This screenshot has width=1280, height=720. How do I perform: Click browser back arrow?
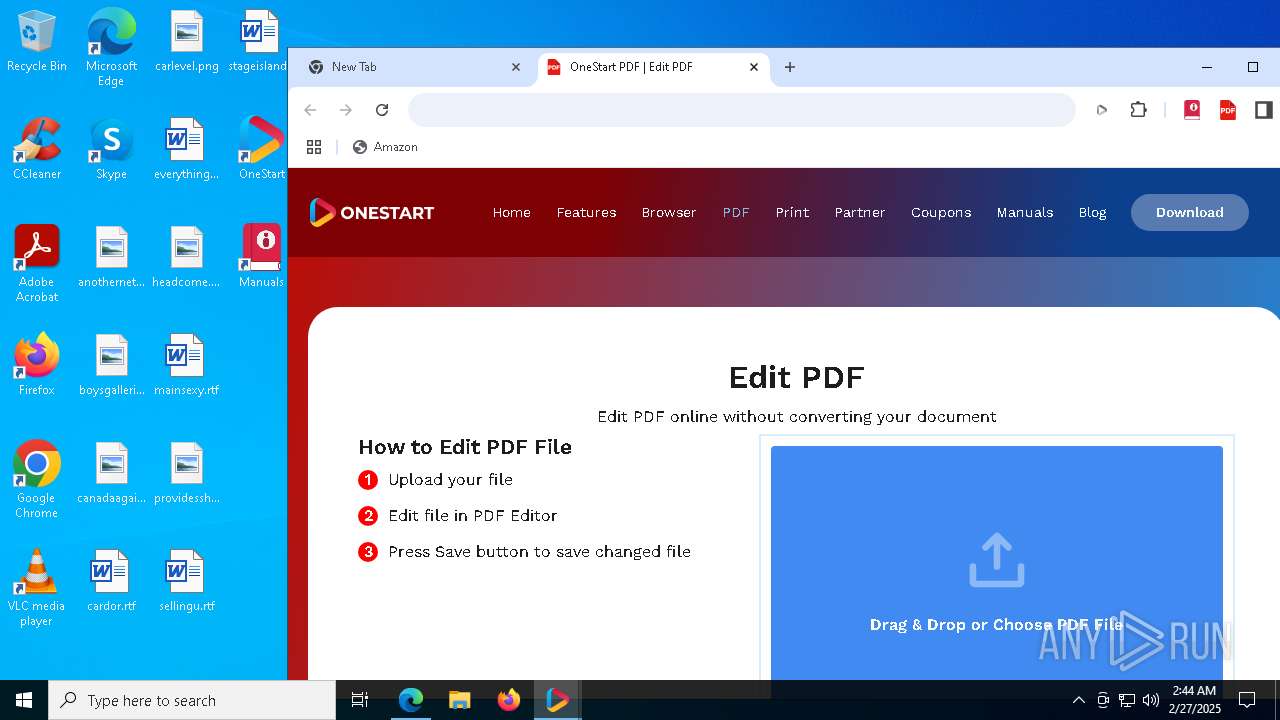[310, 110]
